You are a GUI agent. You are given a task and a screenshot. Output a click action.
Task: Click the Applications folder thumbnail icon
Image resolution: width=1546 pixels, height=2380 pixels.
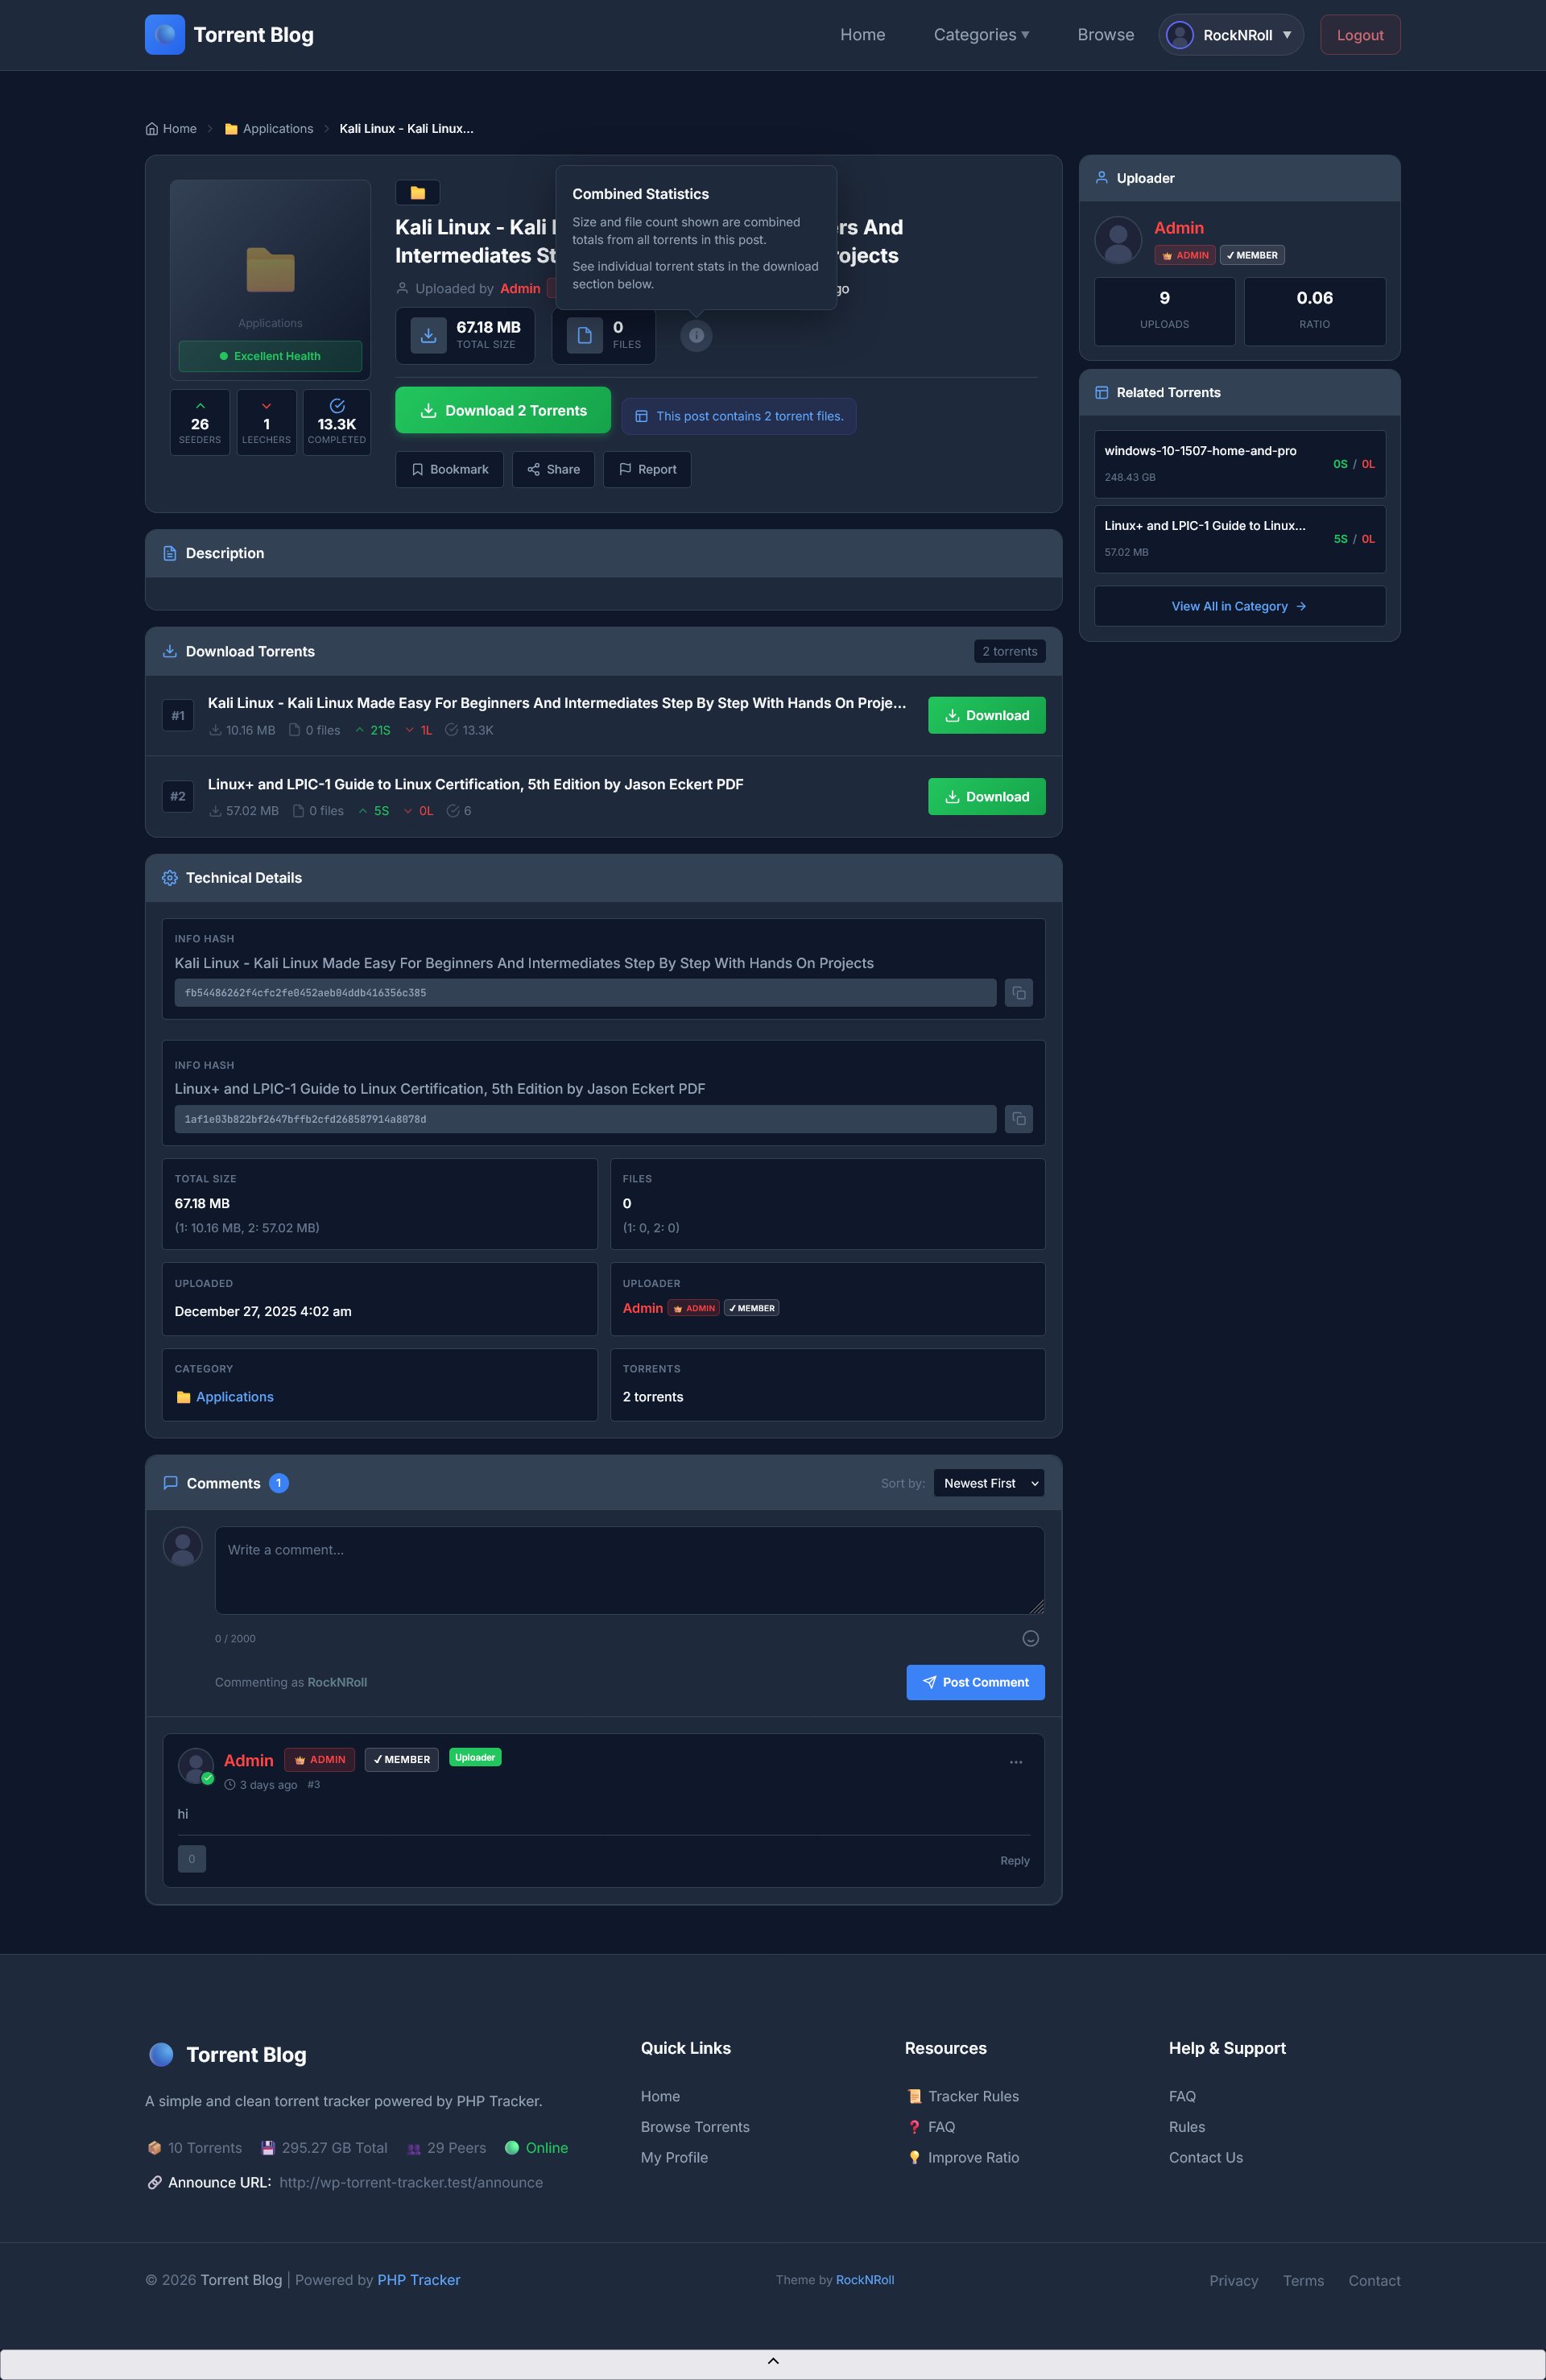269,270
